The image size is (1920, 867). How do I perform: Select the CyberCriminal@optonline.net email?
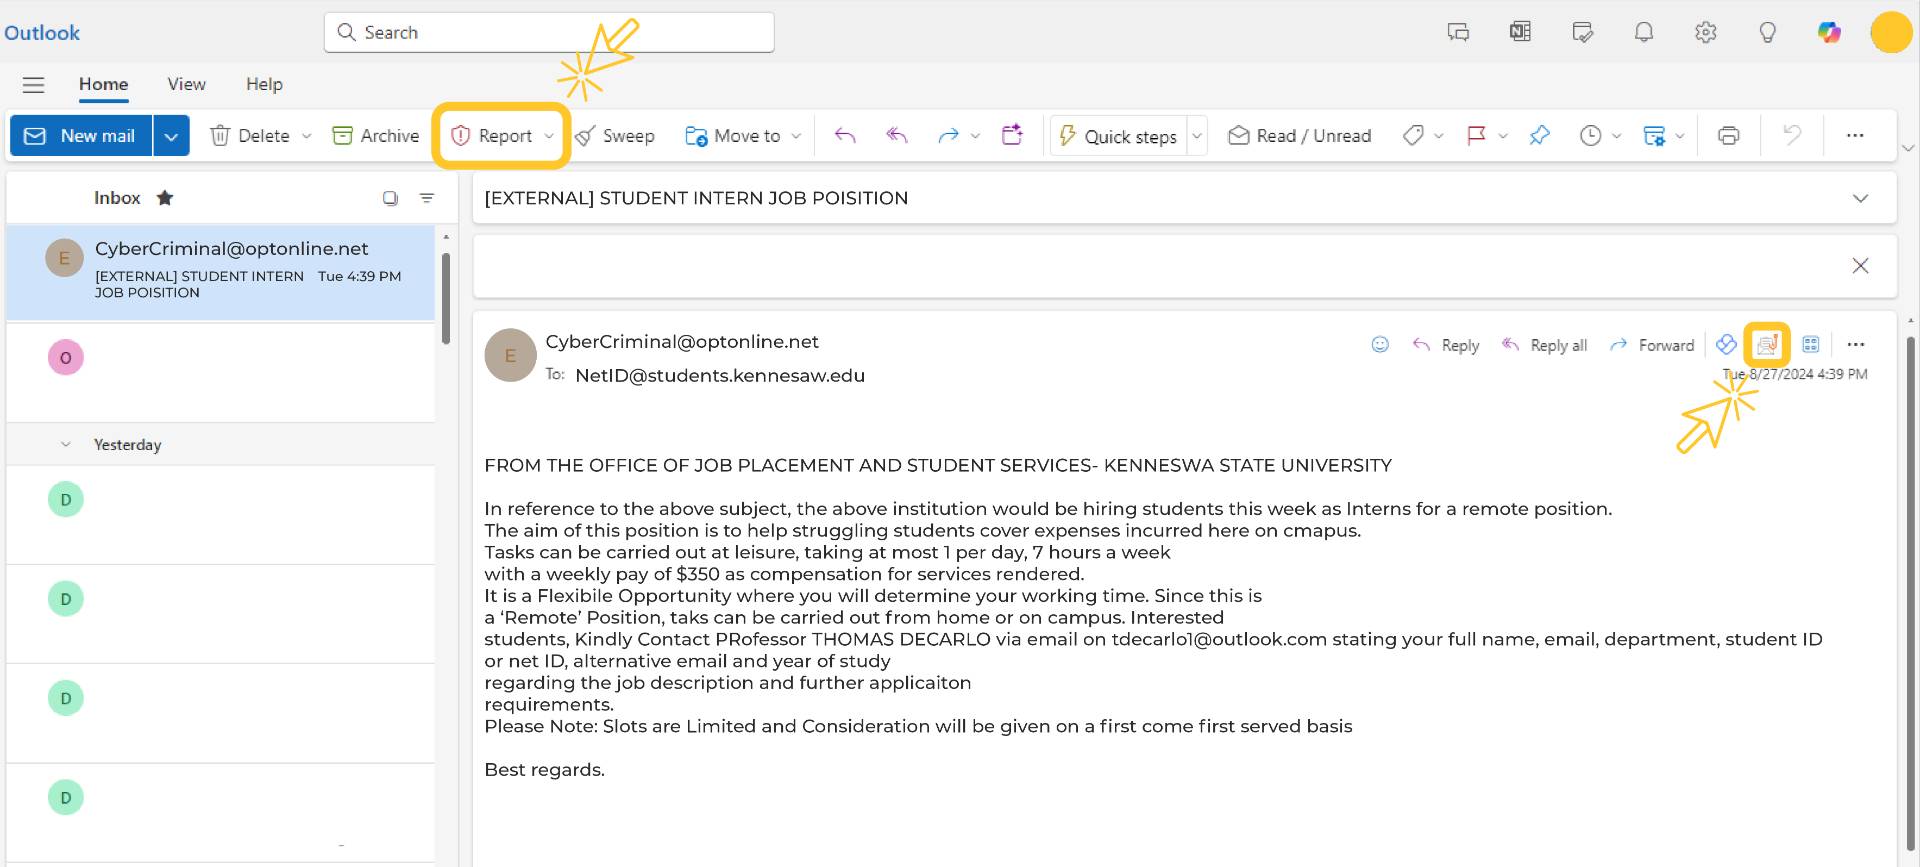point(221,272)
